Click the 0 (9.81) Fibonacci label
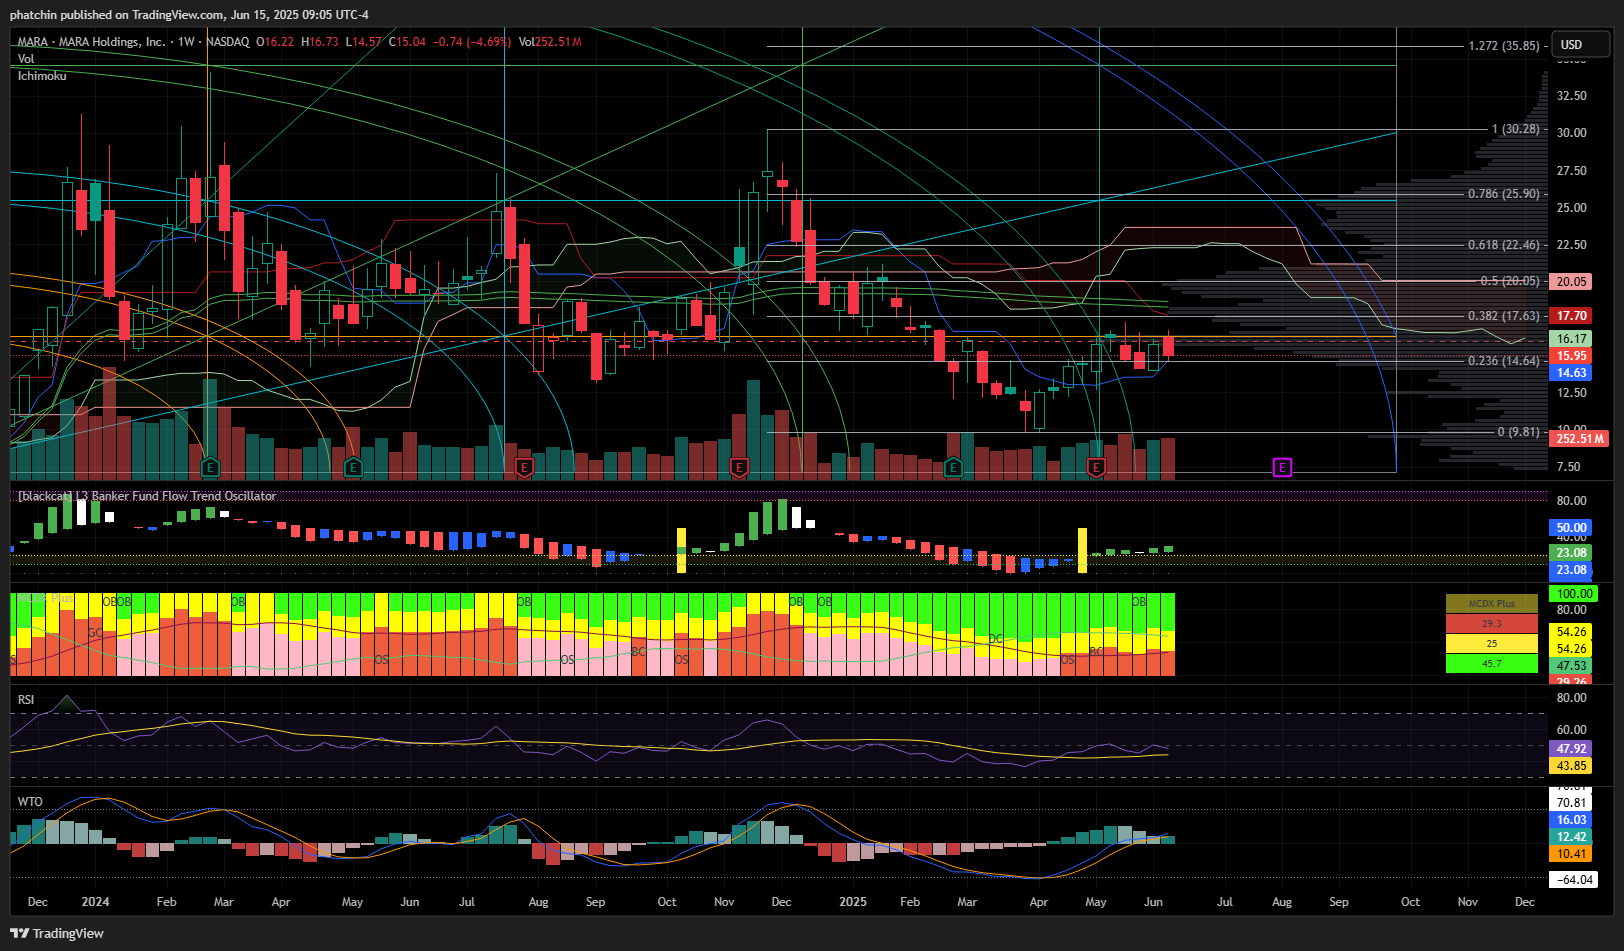This screenshot has height=951, width=1624. click(1518, 432)
